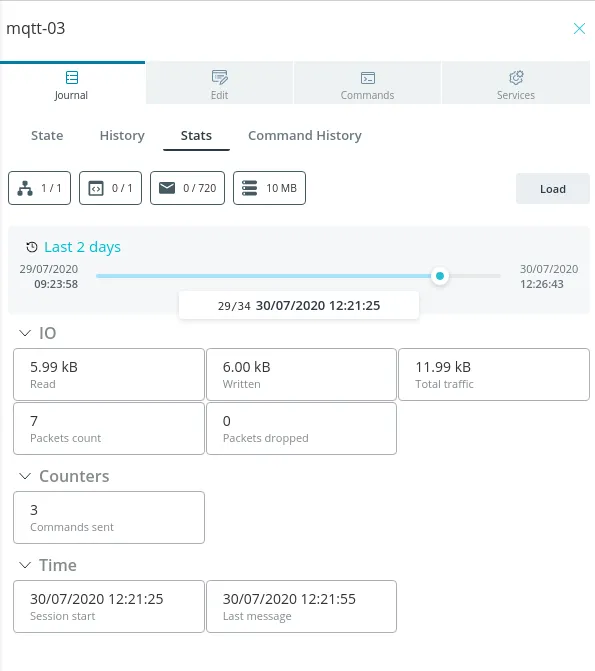Click the Total traffic stat card
The image size is (595, 671).
coord(494,374)
